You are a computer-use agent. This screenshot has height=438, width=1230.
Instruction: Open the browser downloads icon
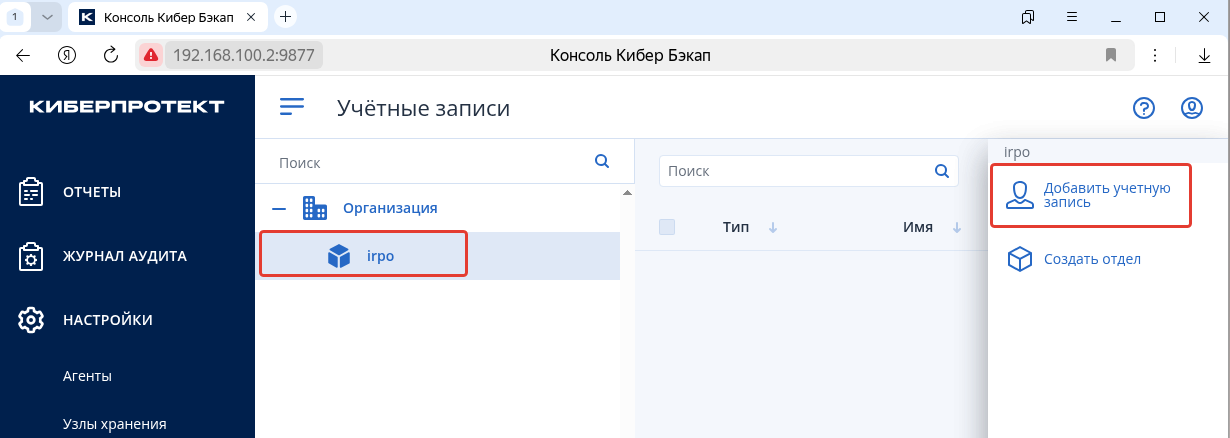[x=1205, y=55]
